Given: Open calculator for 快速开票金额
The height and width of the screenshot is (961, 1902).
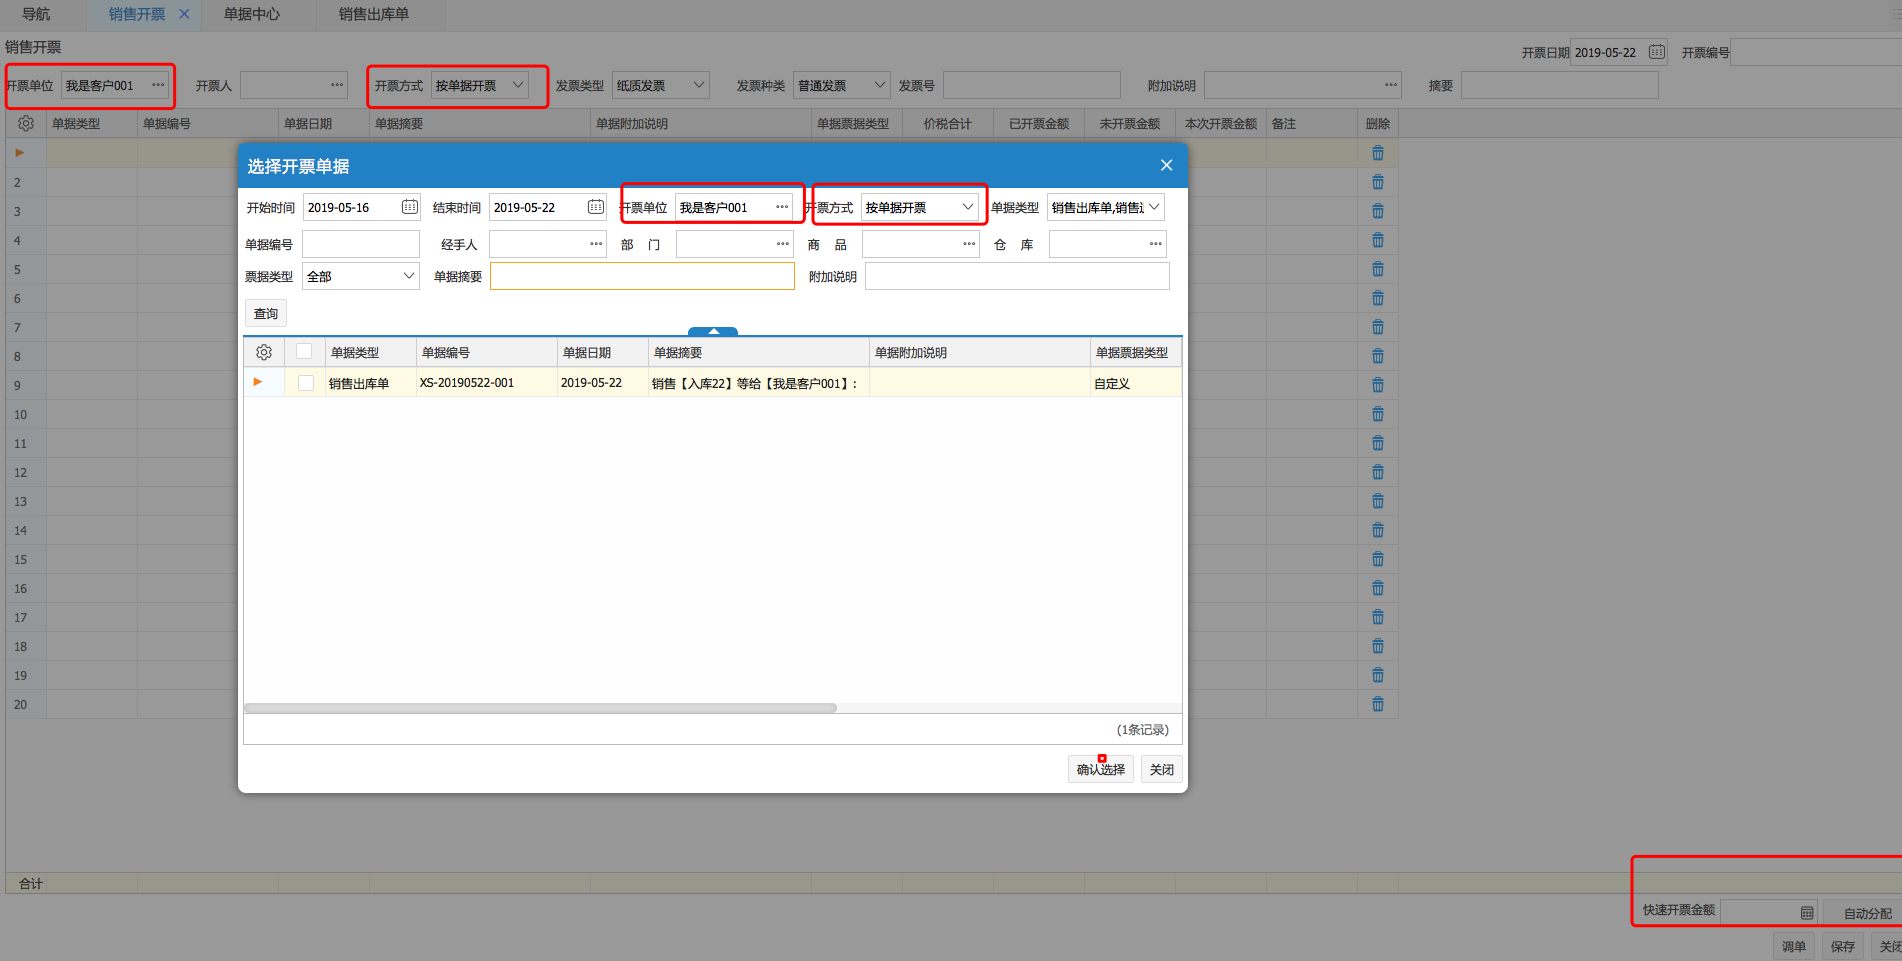Looking at the screenshot, I should pyautogui.click(x=1806, y=912).
